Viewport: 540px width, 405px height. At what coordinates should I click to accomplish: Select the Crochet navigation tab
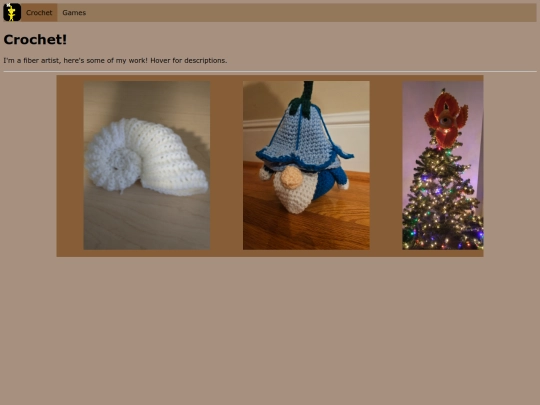click(x=39, y=13)
